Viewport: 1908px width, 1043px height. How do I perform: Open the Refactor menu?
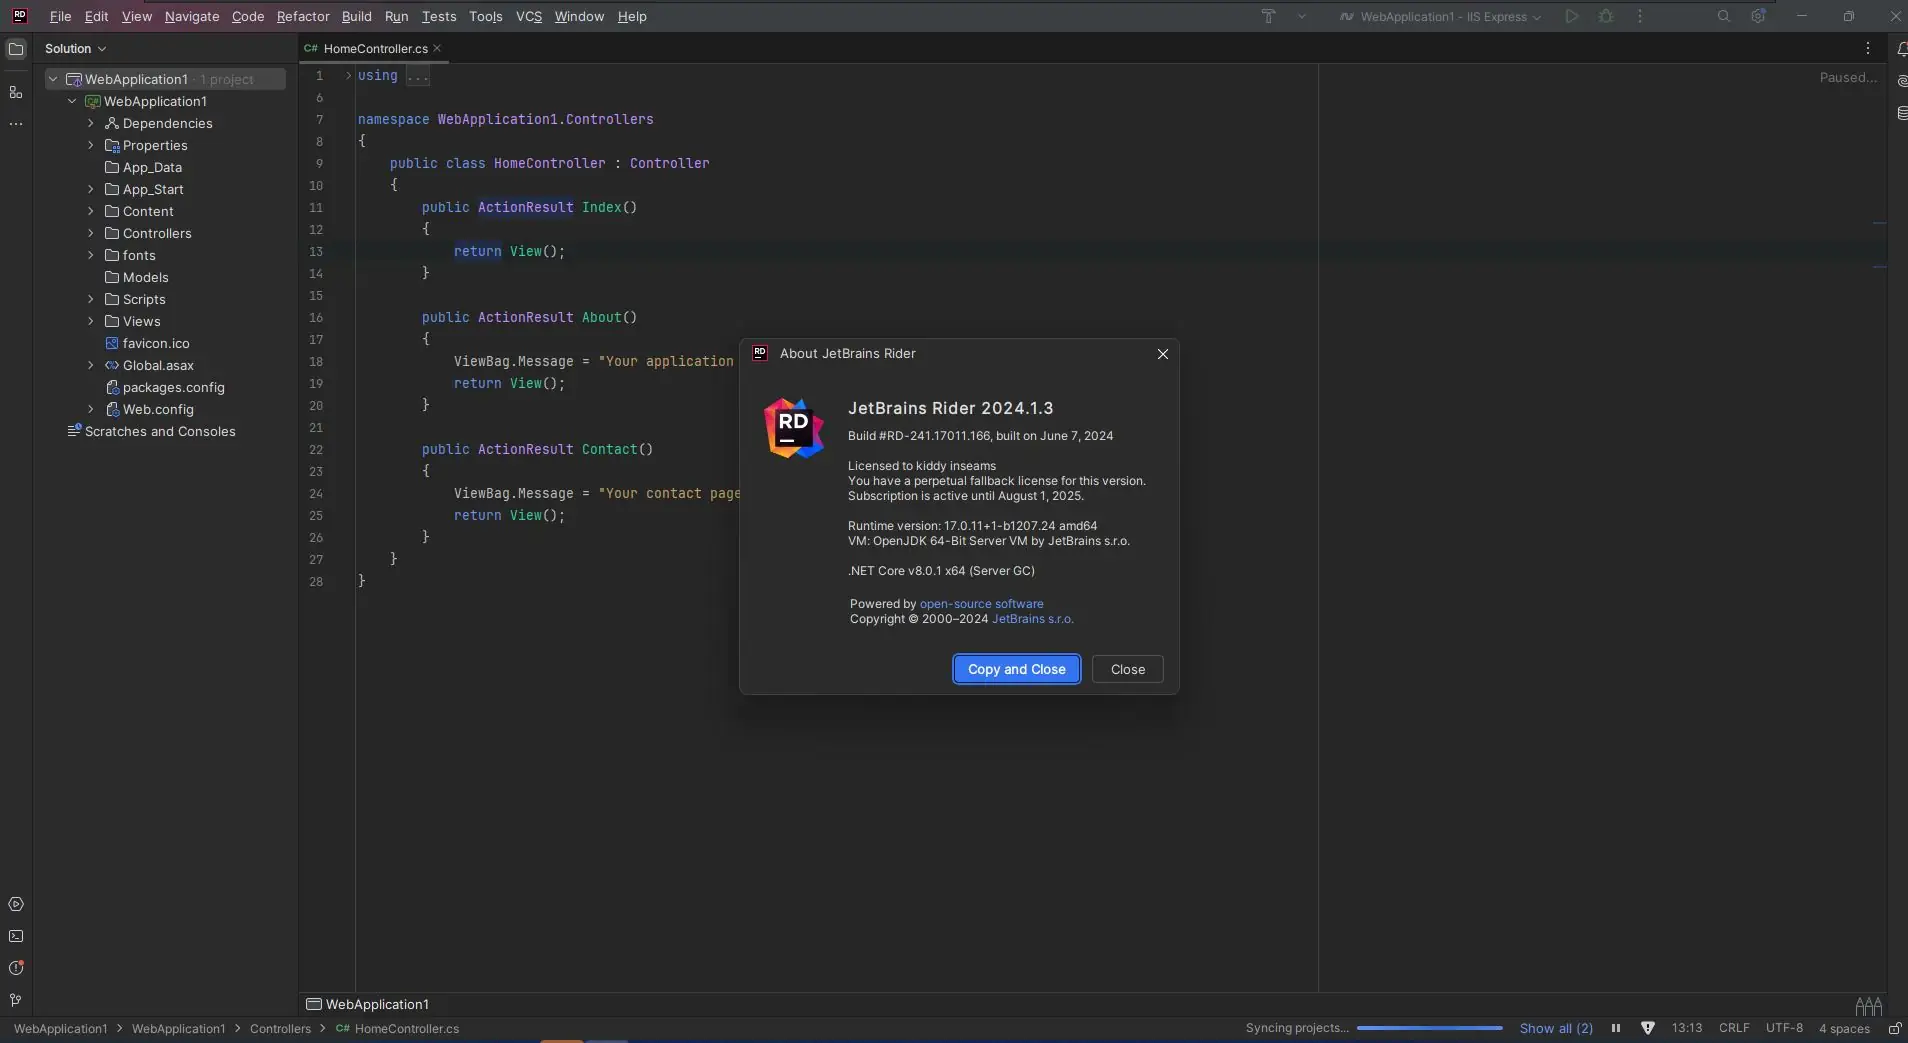(303, 16)
